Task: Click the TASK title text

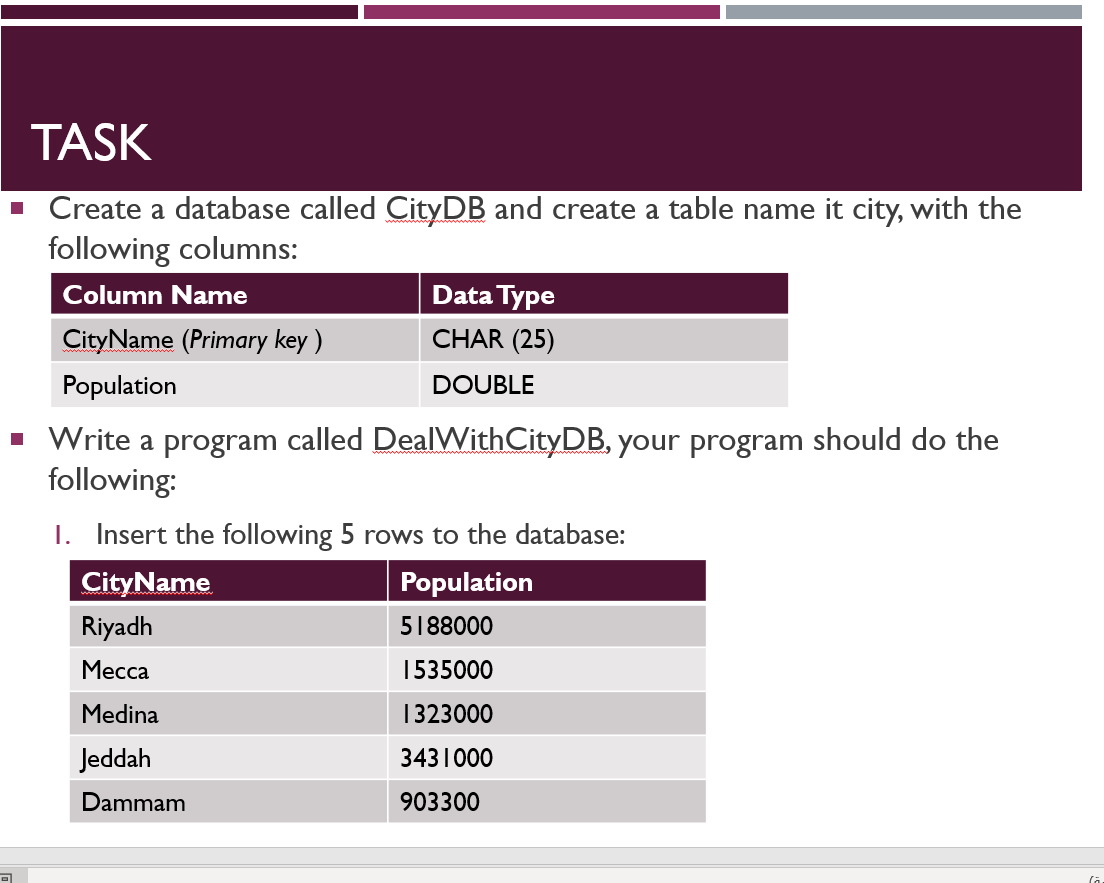Action: pos(91,142)
